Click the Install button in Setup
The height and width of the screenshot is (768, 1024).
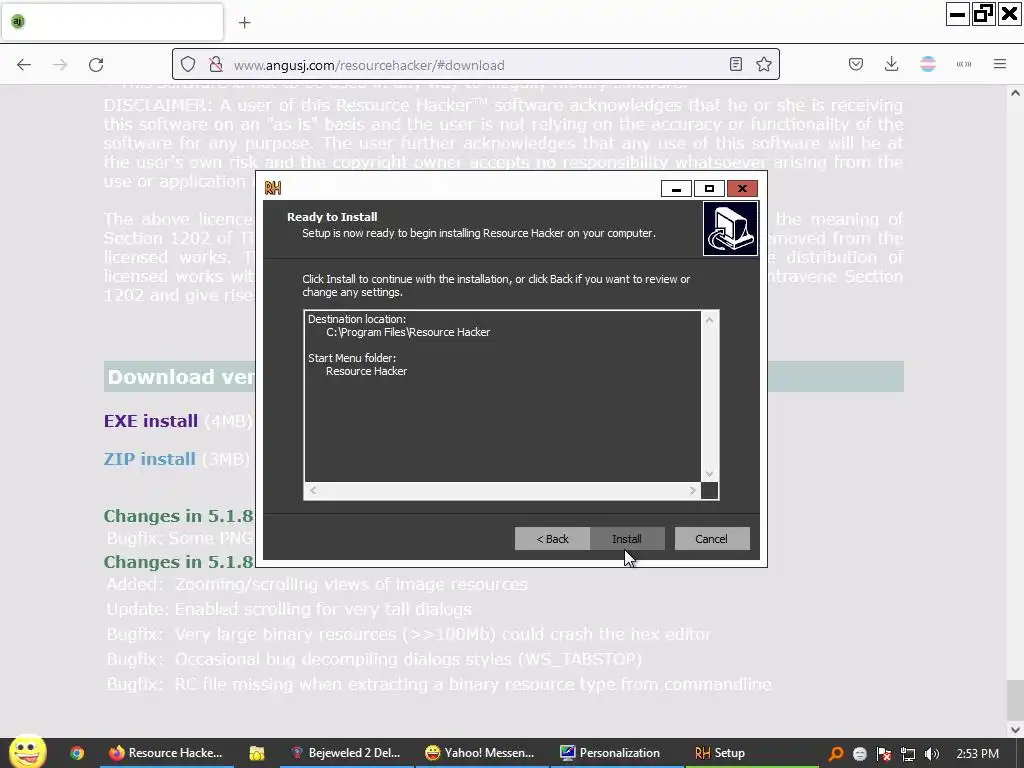[627, 539]
